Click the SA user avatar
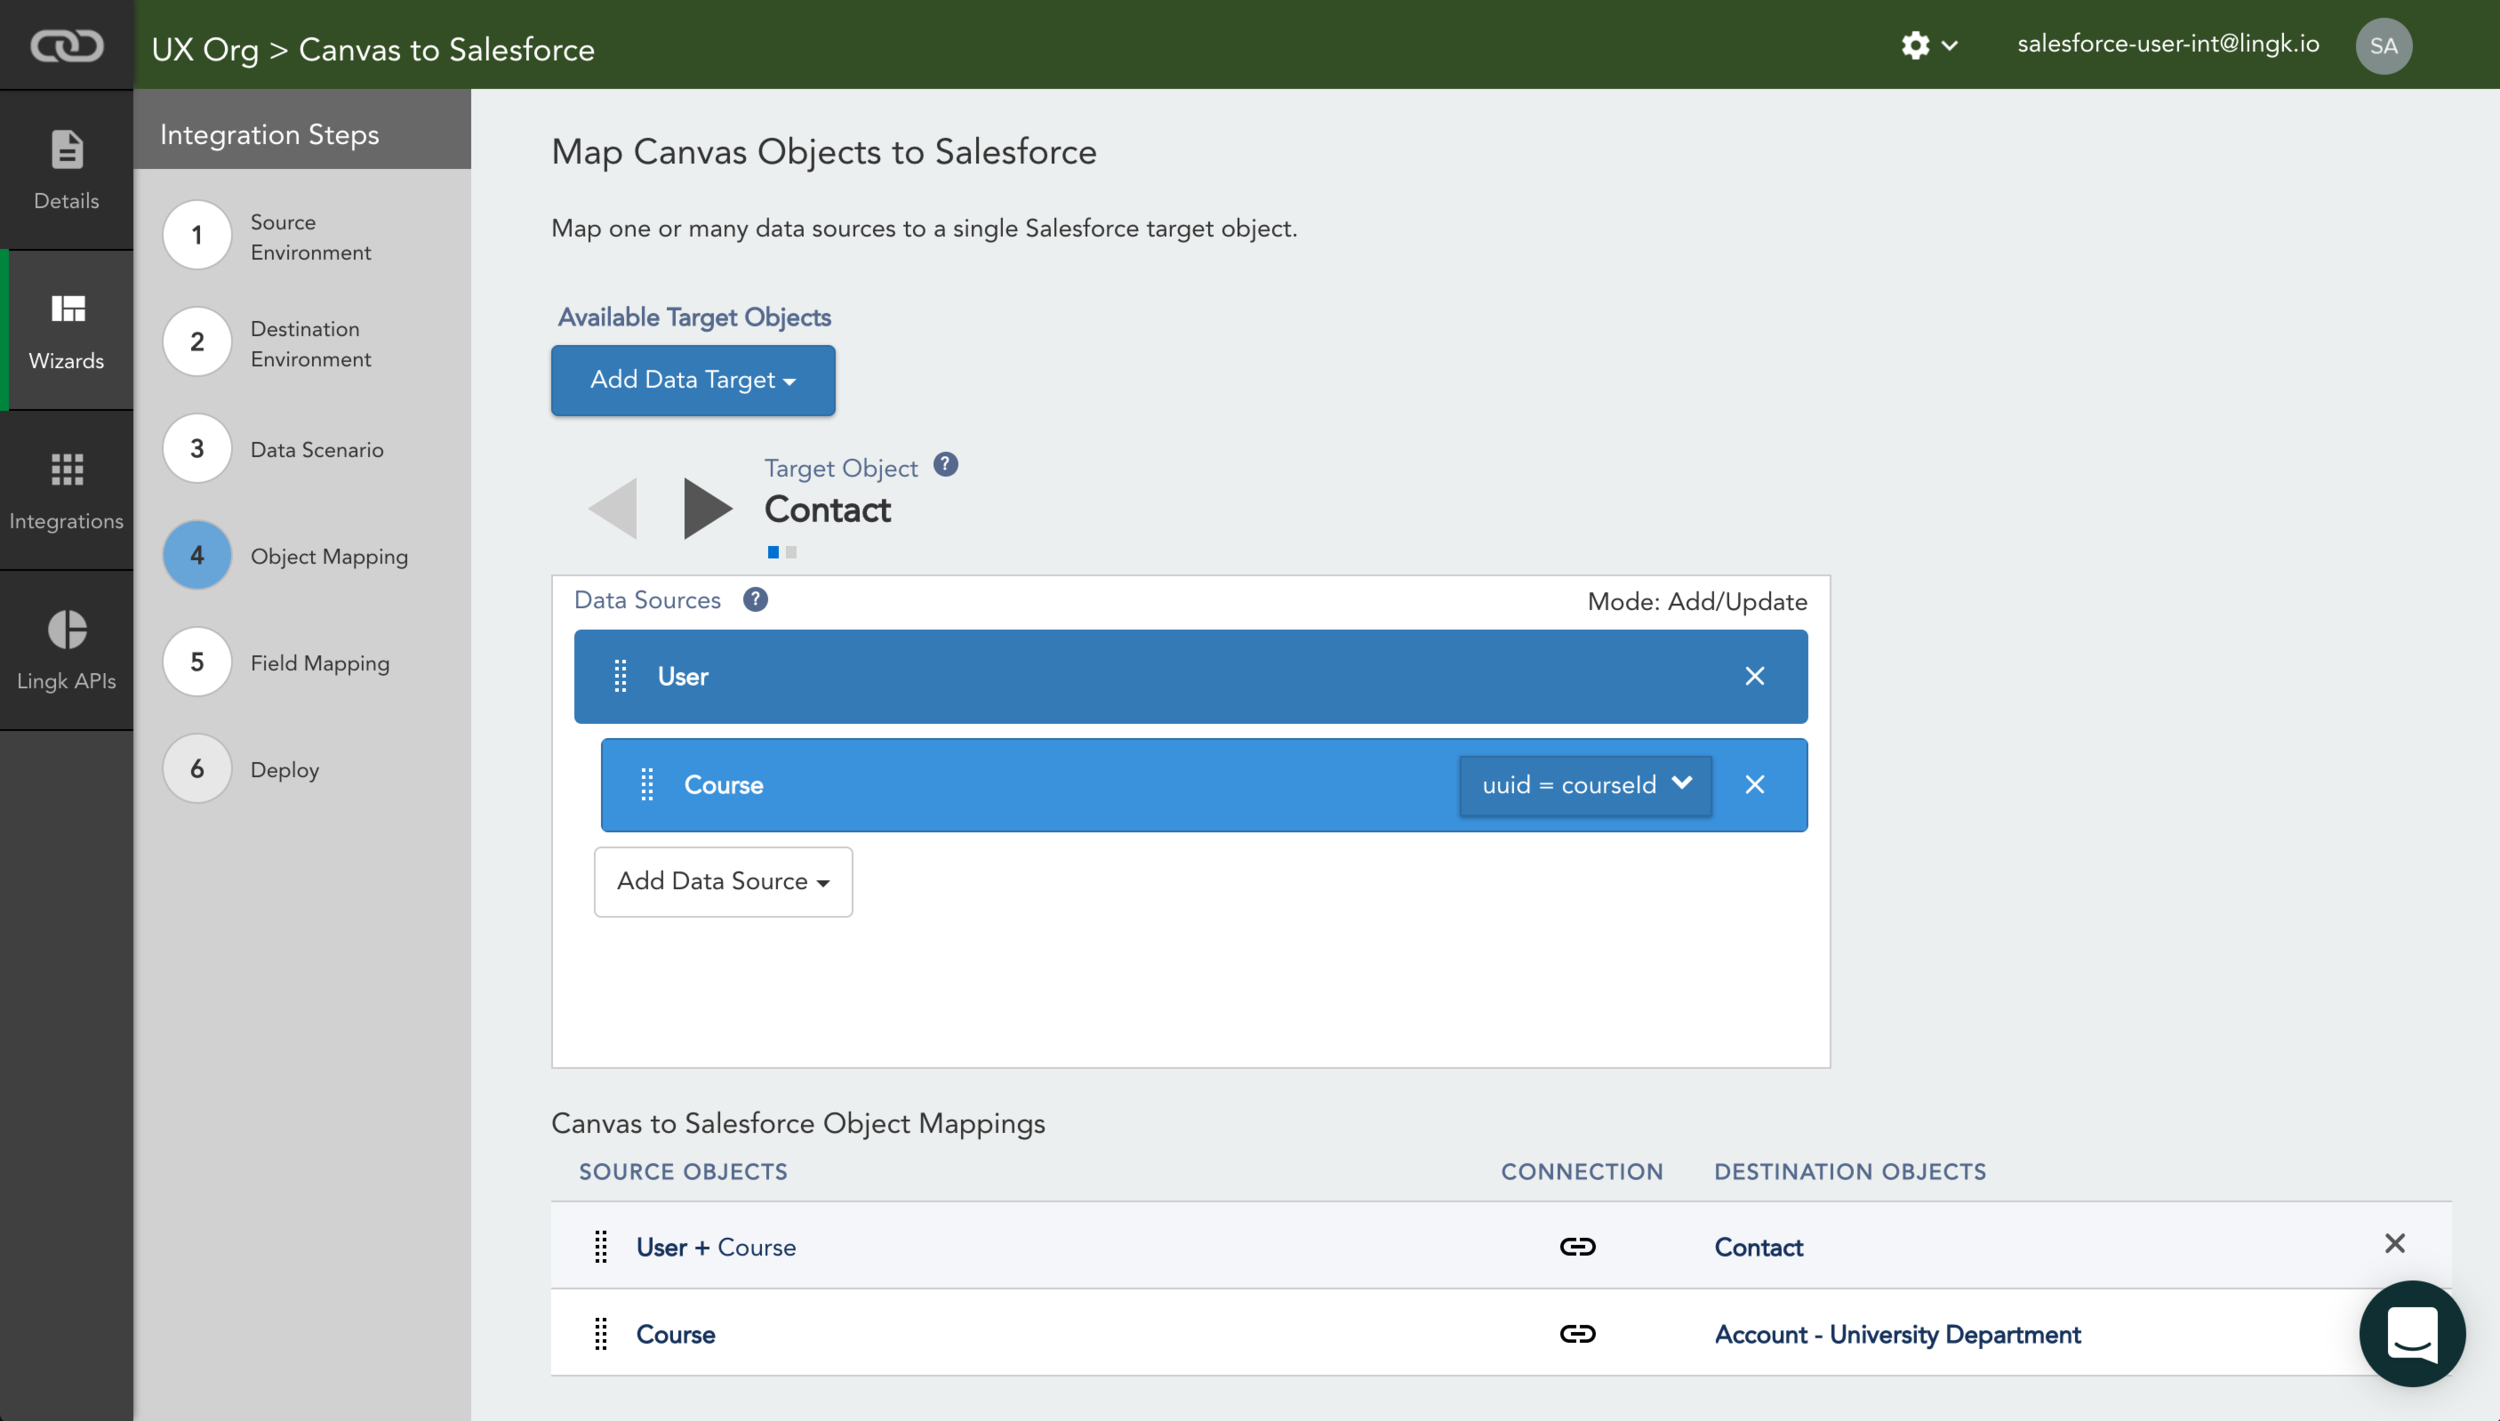Image resolution: width=2500 pixels, height=1421 pixels. click(2383, 46)
